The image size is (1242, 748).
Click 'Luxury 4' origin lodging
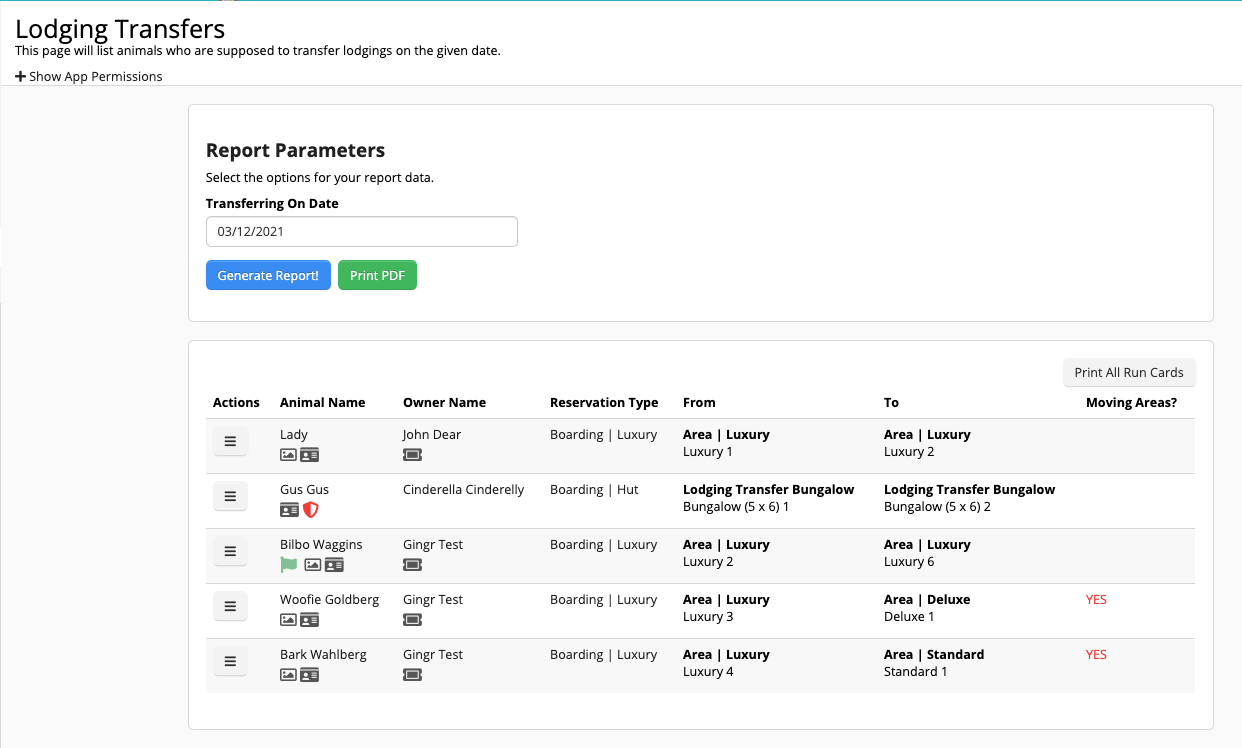(708, 672)
